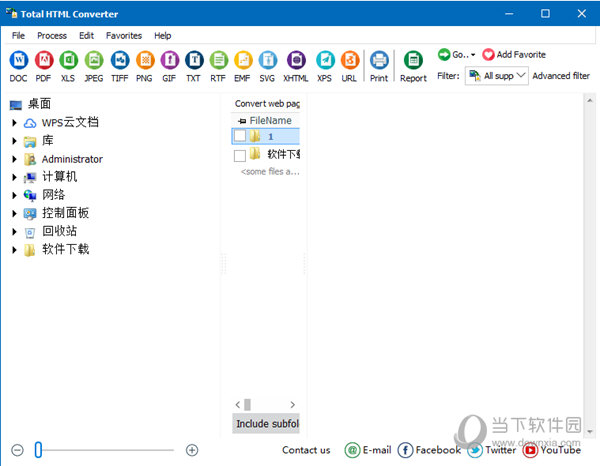The image size is (600, 466).
Task: Open the Favorites menu
Action: click(x=124, y=36)
